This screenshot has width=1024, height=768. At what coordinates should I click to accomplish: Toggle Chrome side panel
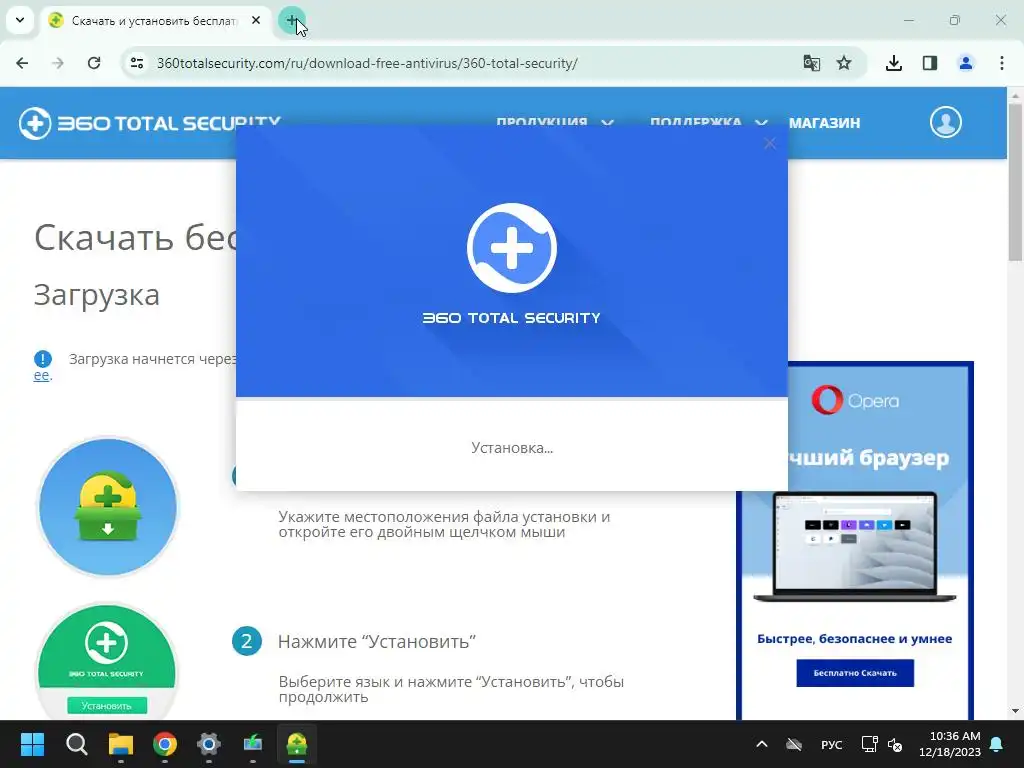(930, 63)
